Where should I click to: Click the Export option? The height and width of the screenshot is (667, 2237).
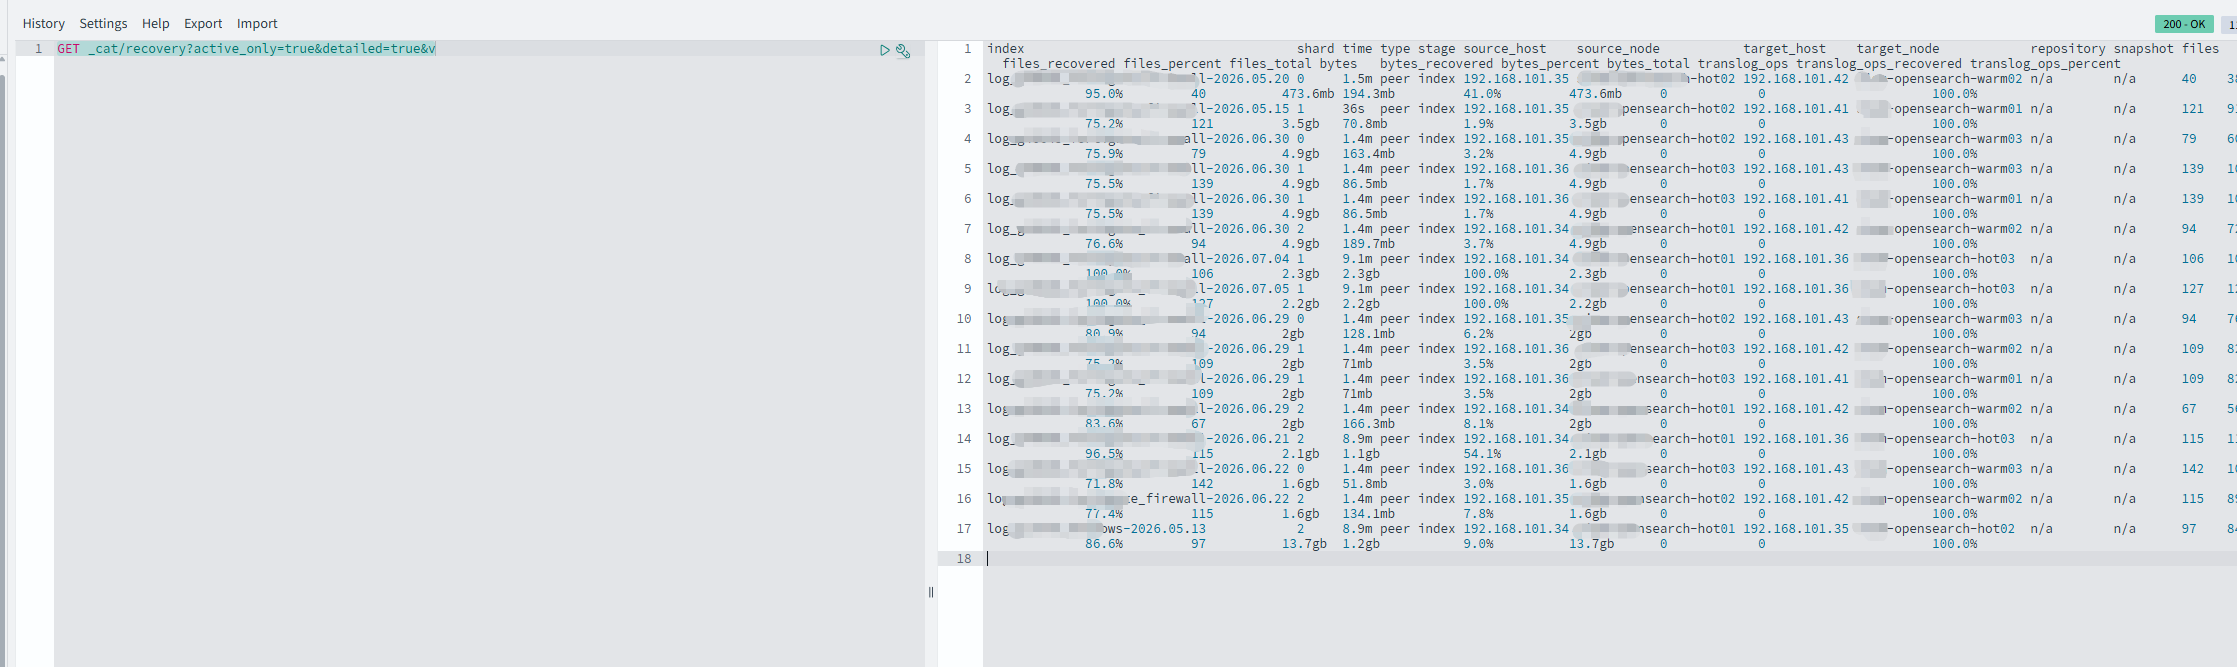click(203, 23)
